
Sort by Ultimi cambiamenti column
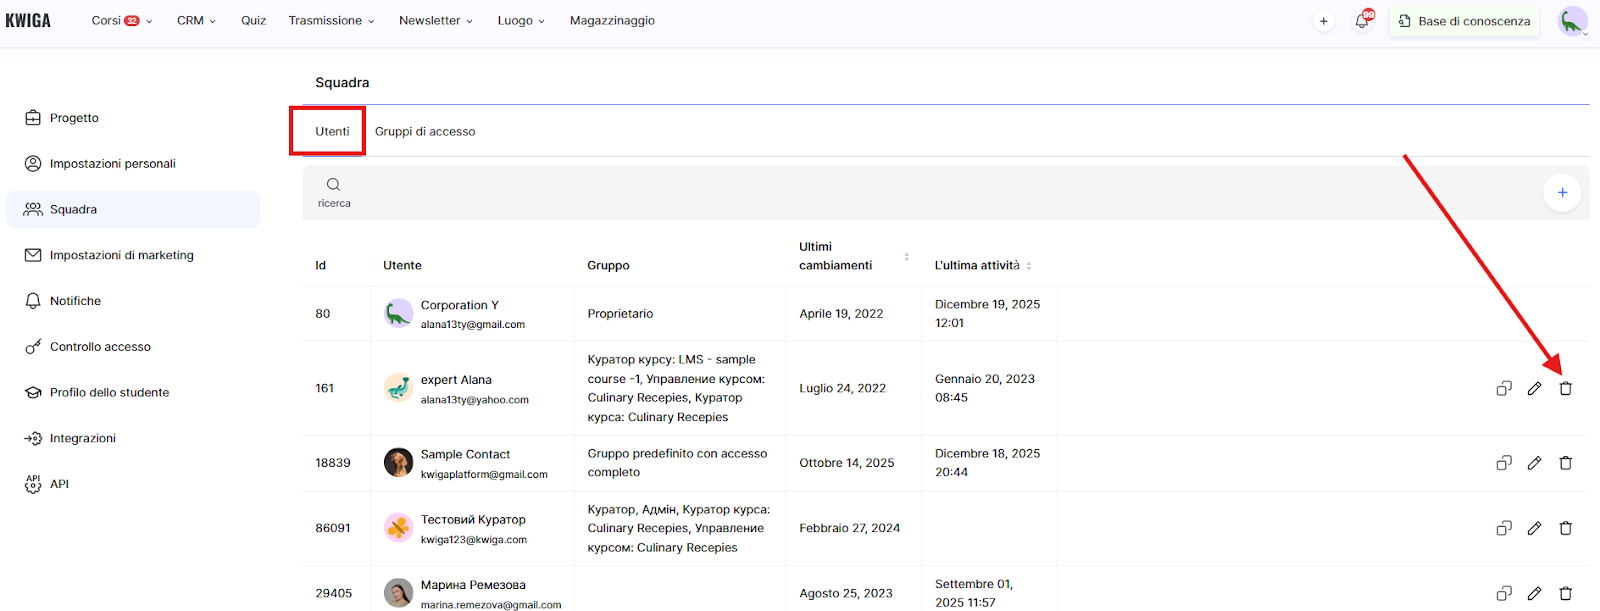906,257
